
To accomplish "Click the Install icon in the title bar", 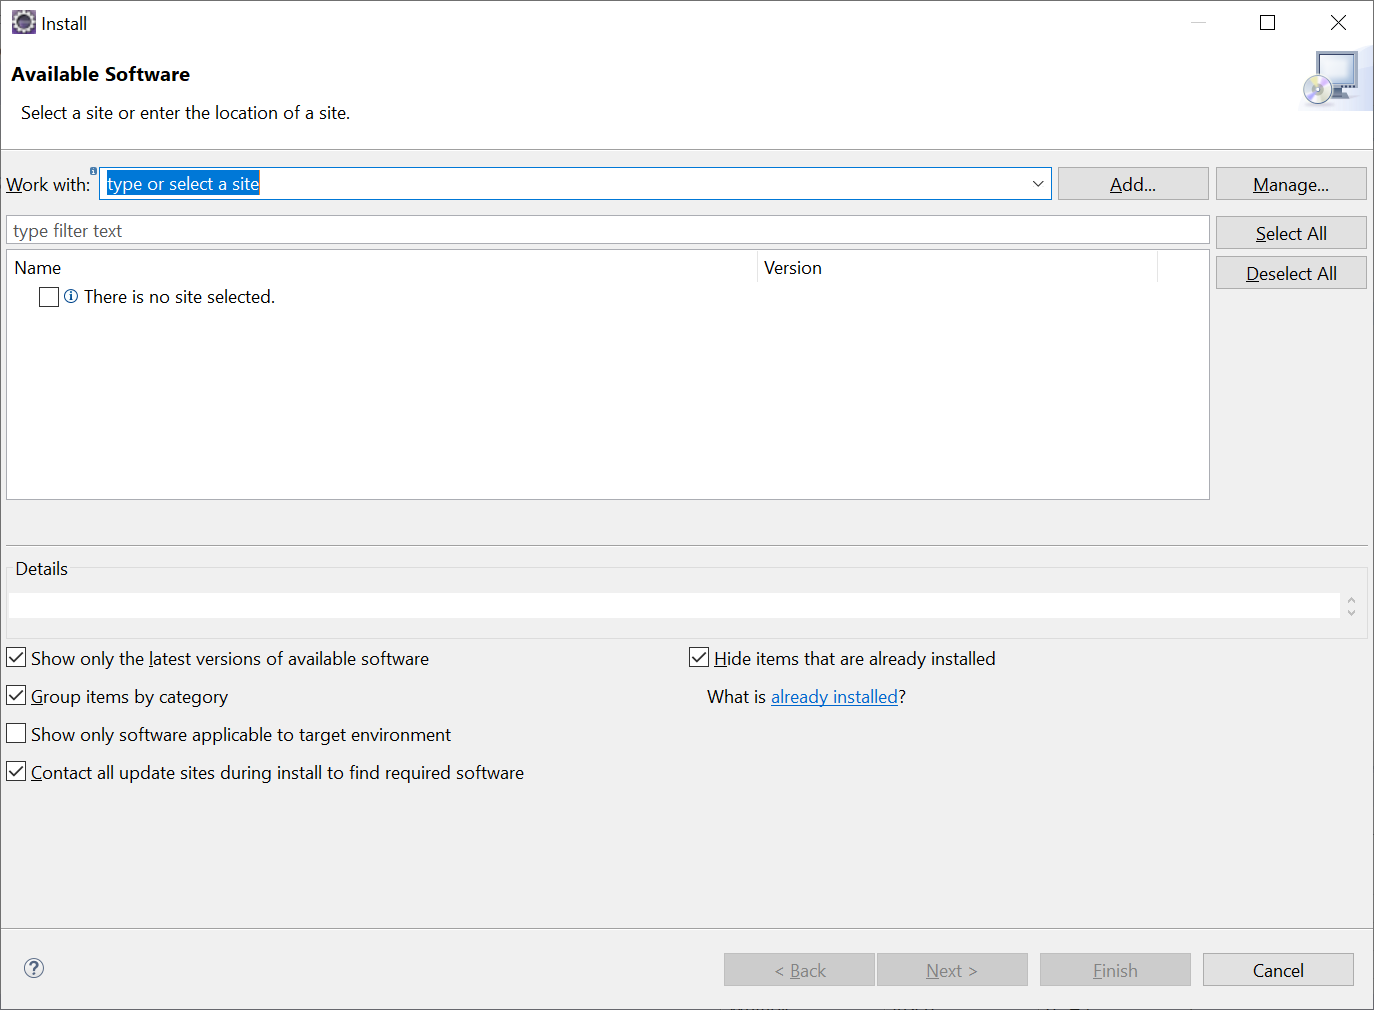I will (23, 21).
